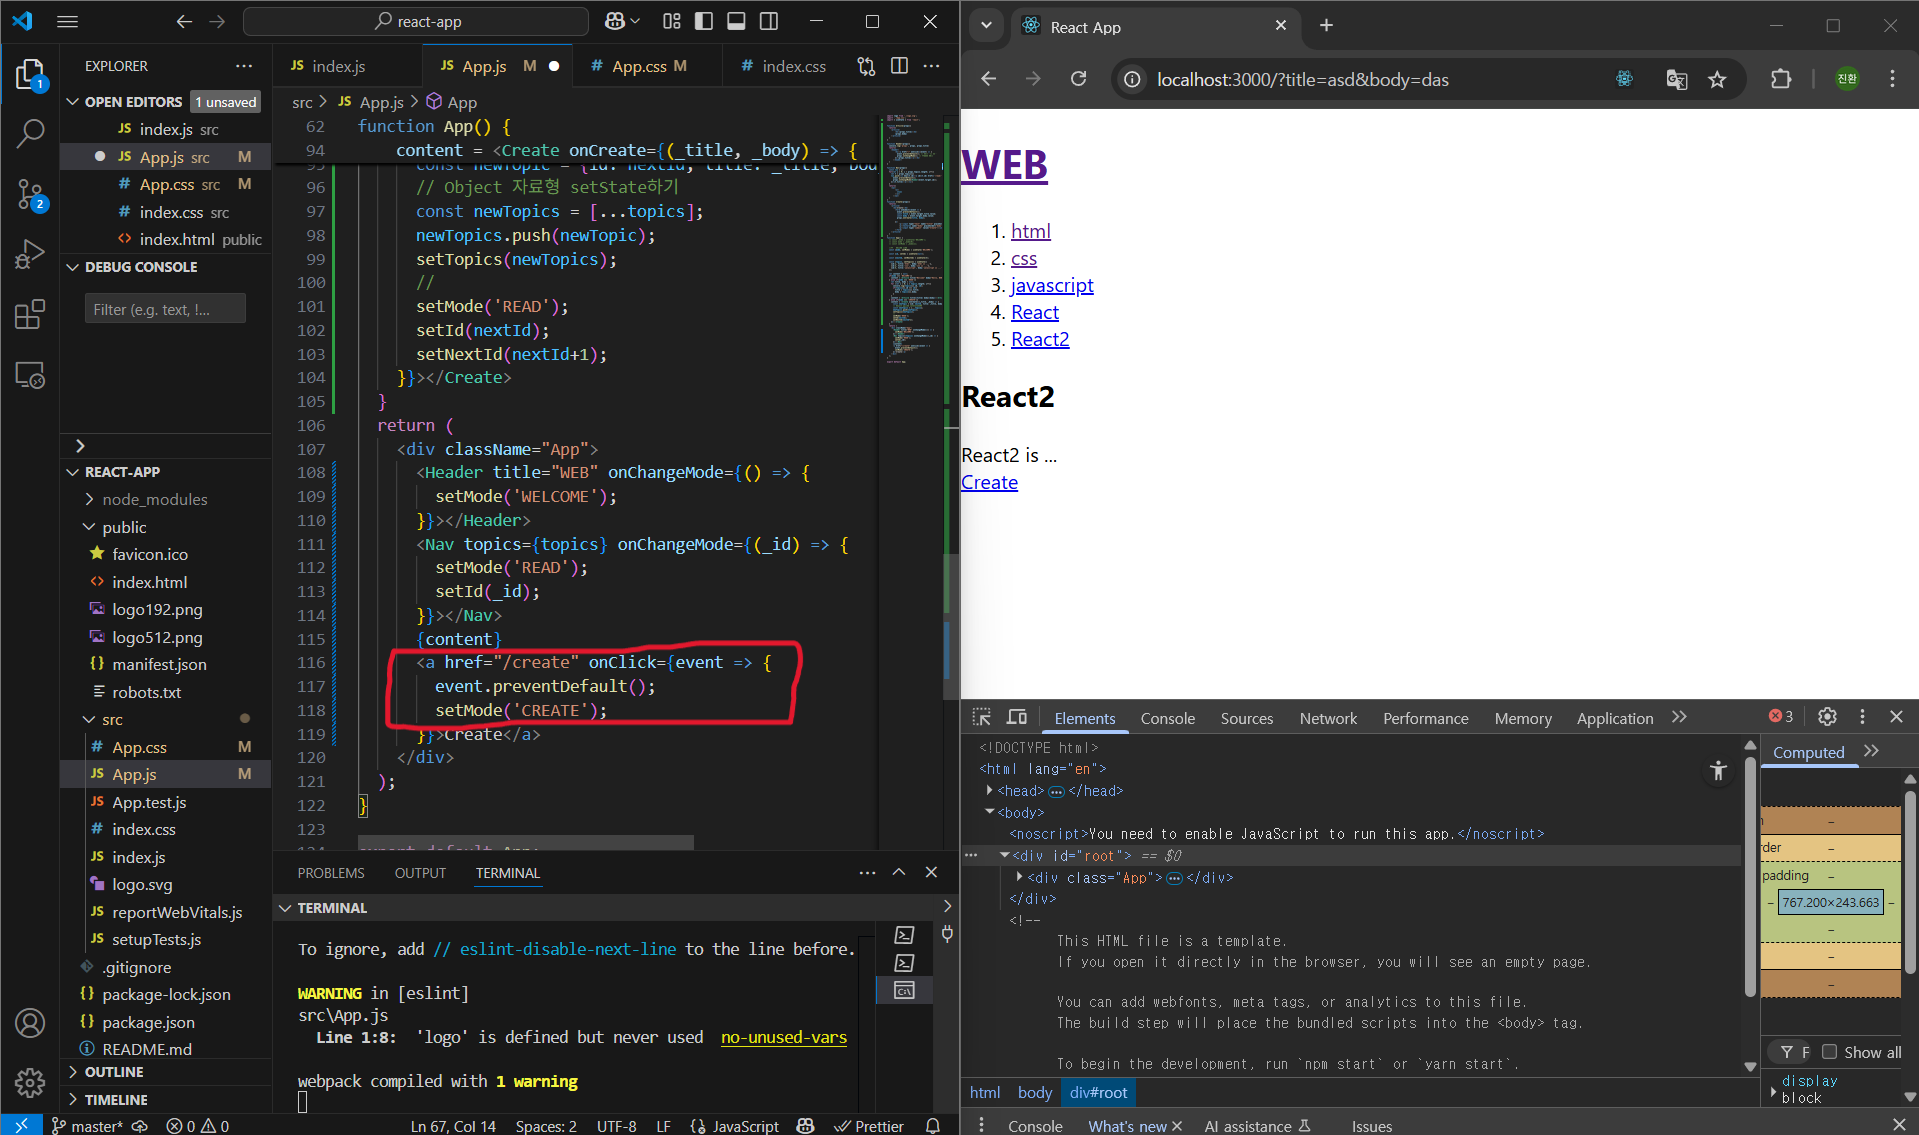
Task: Open Remote Explorer in activity bar
Action: 30,376
